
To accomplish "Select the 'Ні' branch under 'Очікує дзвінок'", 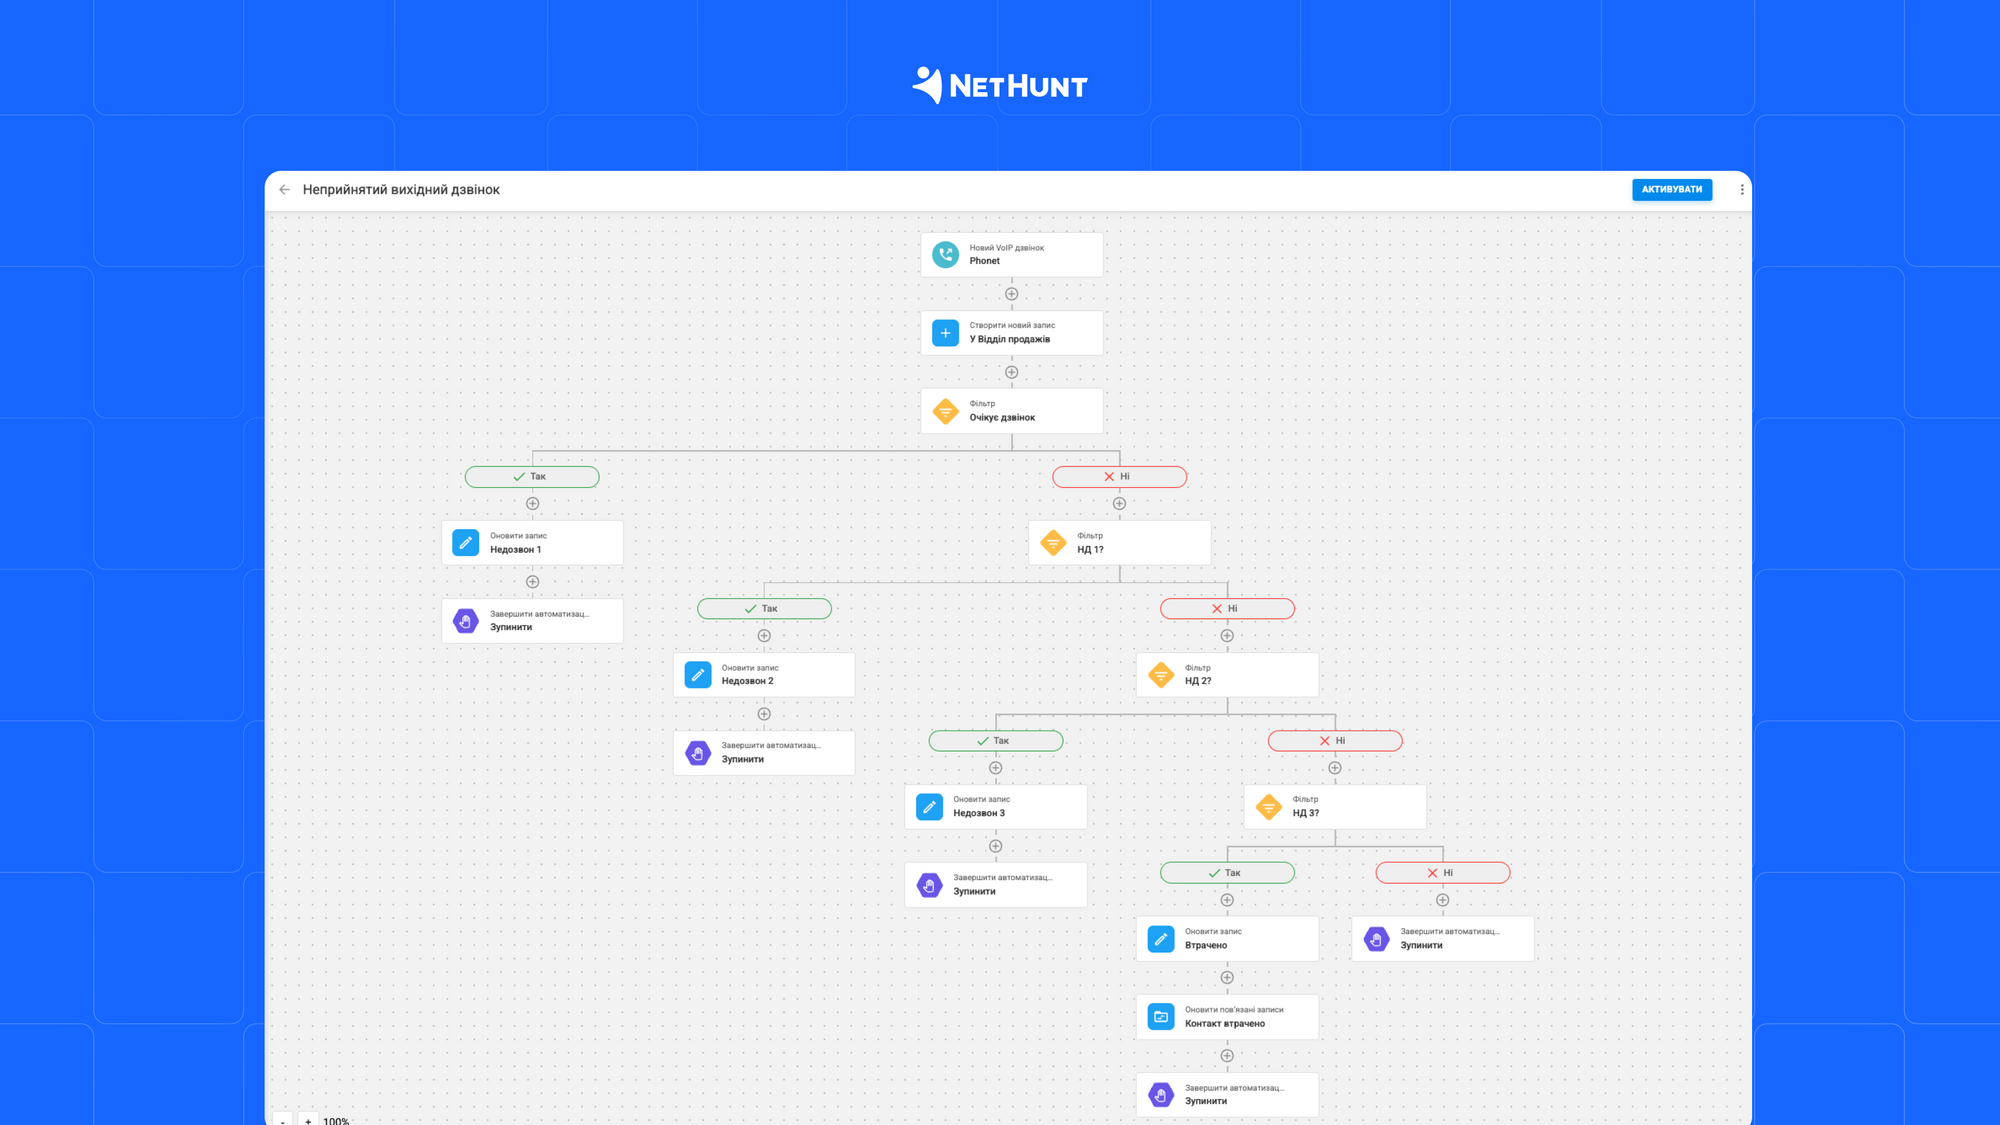I will [1120, 477].
